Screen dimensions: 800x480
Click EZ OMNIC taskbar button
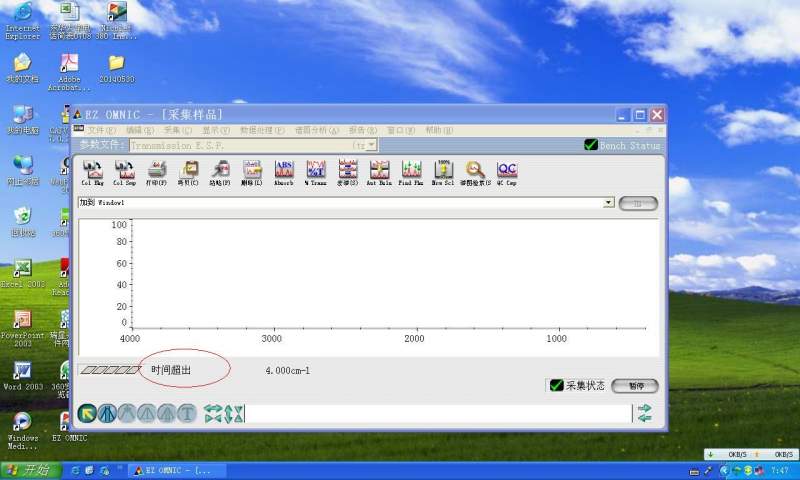click(x=177, y=470)
